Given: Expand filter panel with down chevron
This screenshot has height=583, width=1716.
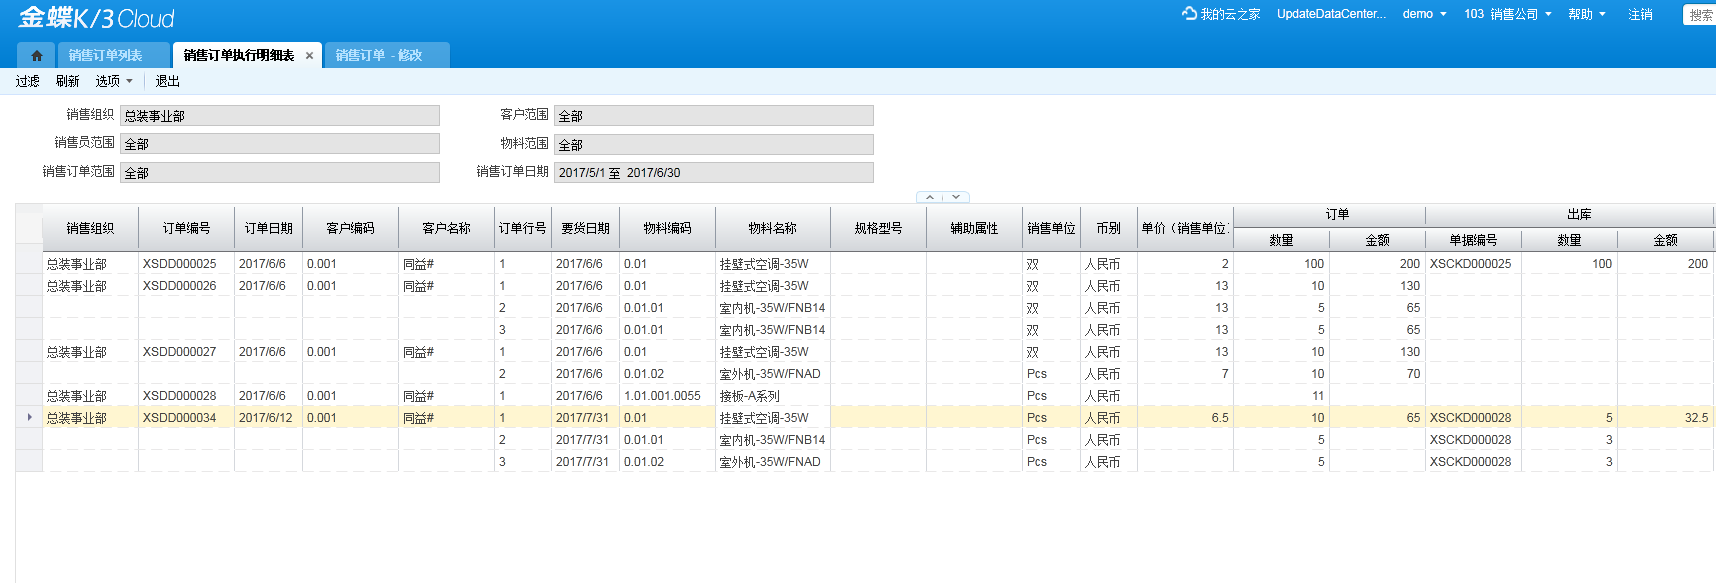Looking at the screenshot, I should pyautogui.click(x=956, y=198).
